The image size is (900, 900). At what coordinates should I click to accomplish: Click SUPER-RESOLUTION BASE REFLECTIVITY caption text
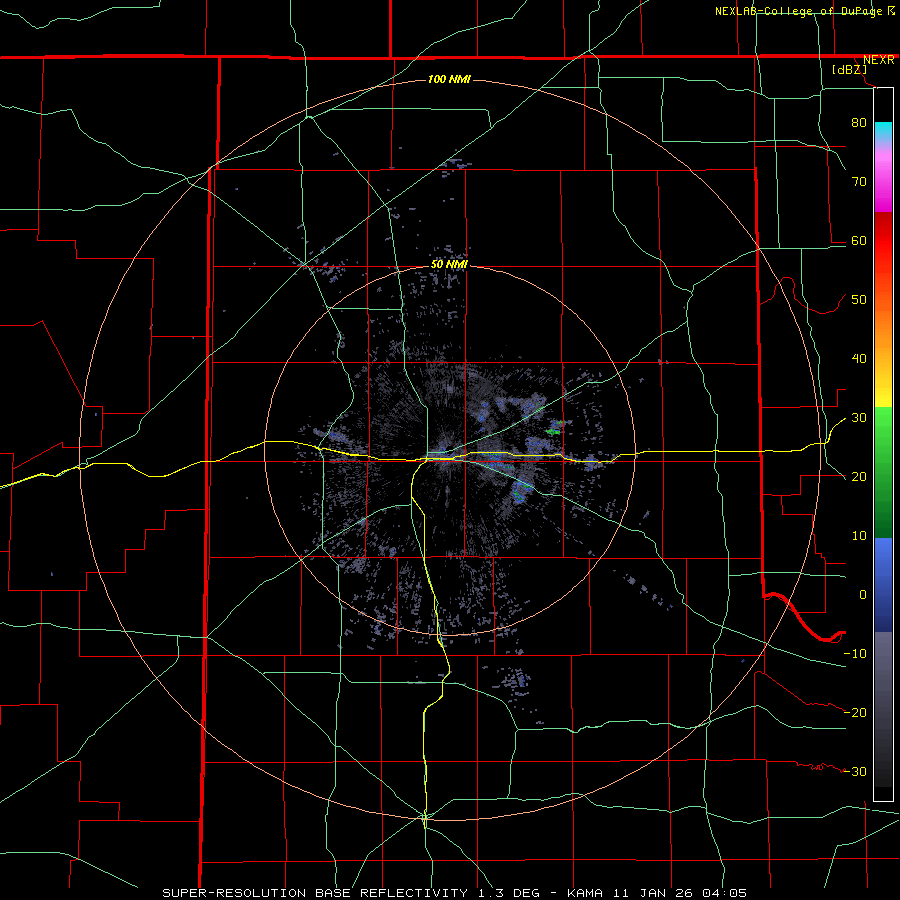pos(315,893)
